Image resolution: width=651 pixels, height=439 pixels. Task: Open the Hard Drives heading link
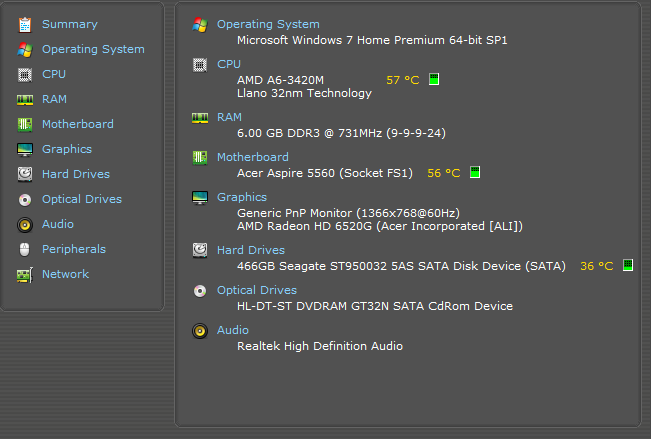click(251, 250)
